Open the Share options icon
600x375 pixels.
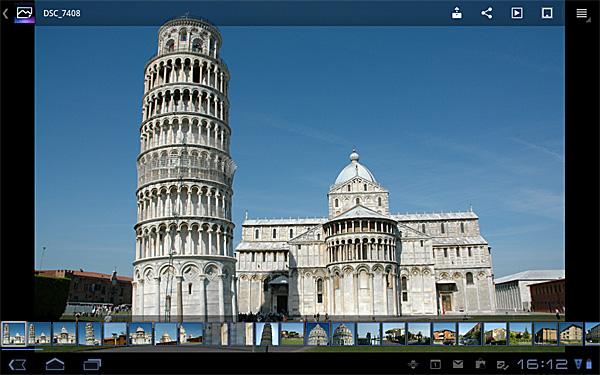[487, 13]
